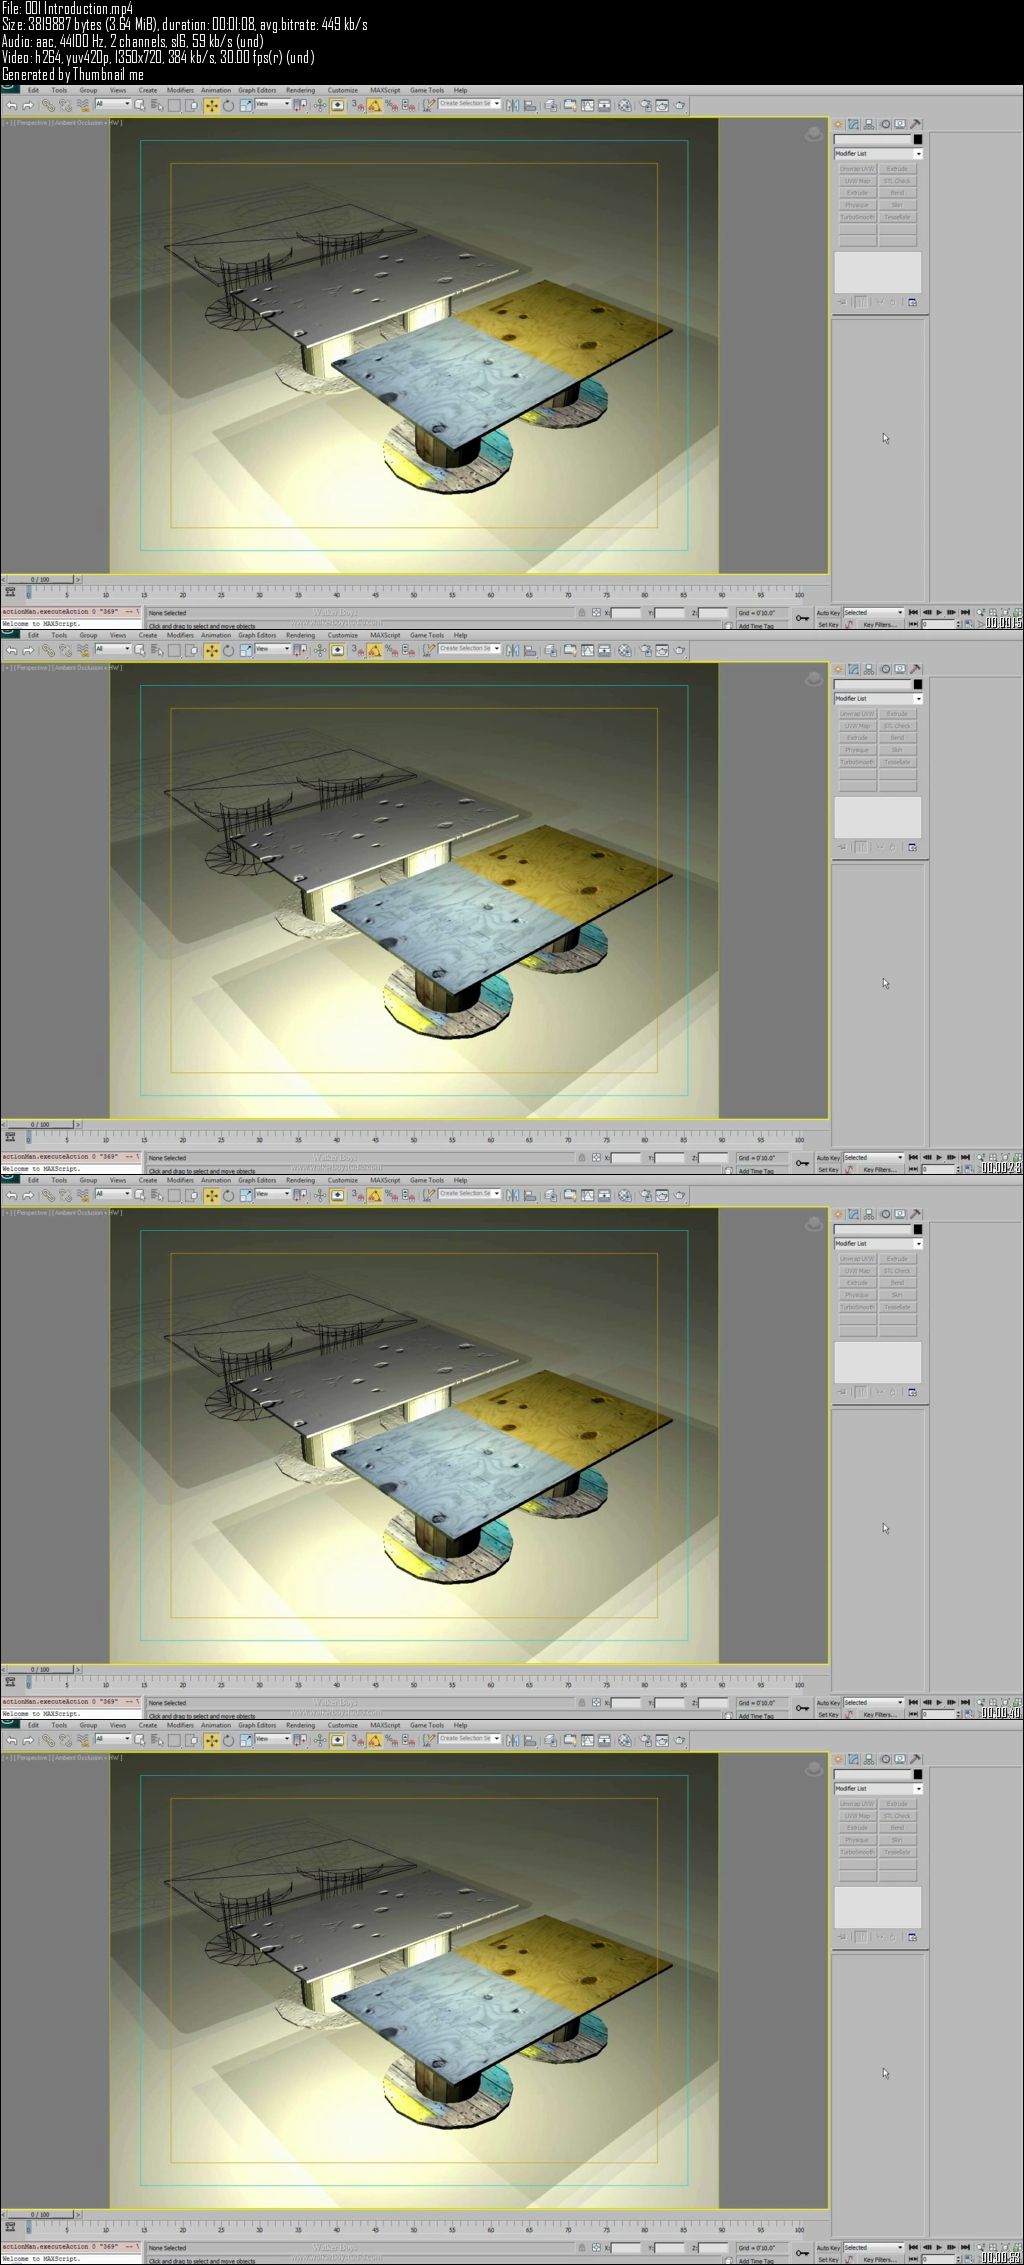This screenshot has width=1024, height=2265.
Task: Open the Help menu in the 00:00:53 frame
Action: [x=460, y=1725]
